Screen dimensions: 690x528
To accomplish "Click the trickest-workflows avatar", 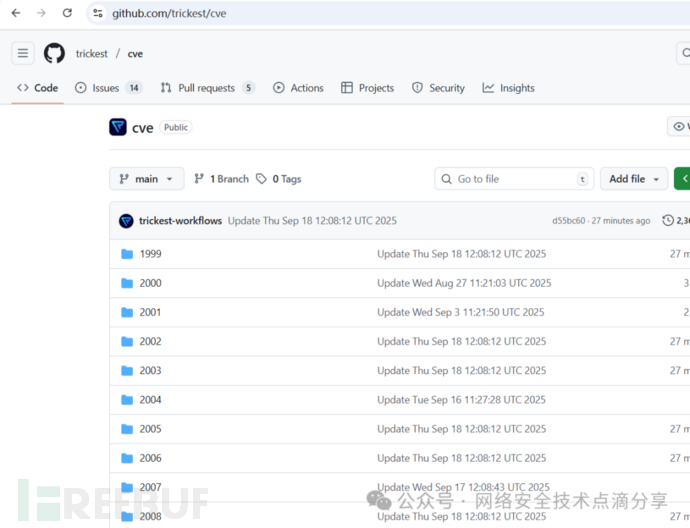I will coord(126,221).
